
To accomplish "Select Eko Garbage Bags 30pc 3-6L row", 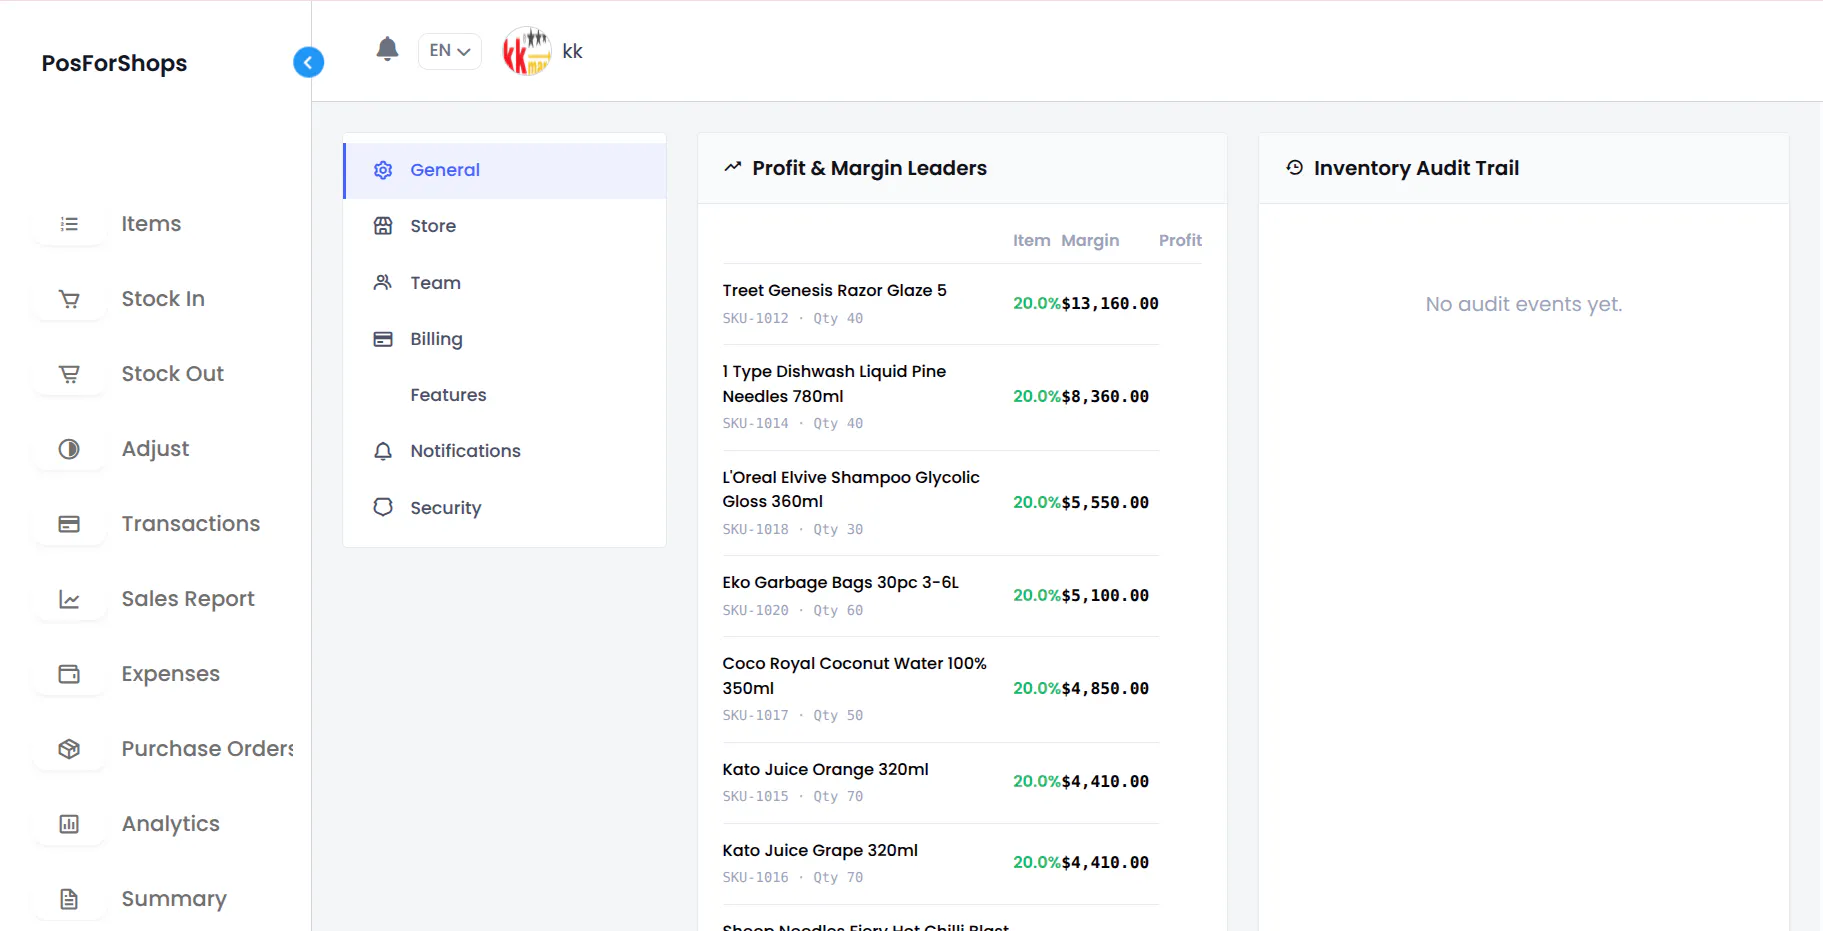I will point(941,596).
